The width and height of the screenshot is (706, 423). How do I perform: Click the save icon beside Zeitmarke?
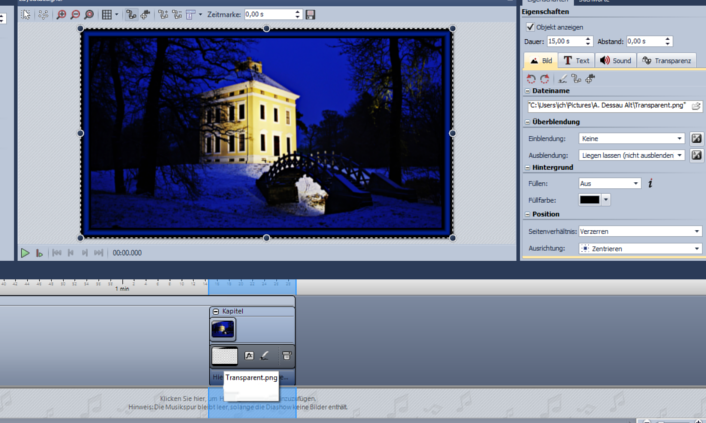[x=310, y=15]
